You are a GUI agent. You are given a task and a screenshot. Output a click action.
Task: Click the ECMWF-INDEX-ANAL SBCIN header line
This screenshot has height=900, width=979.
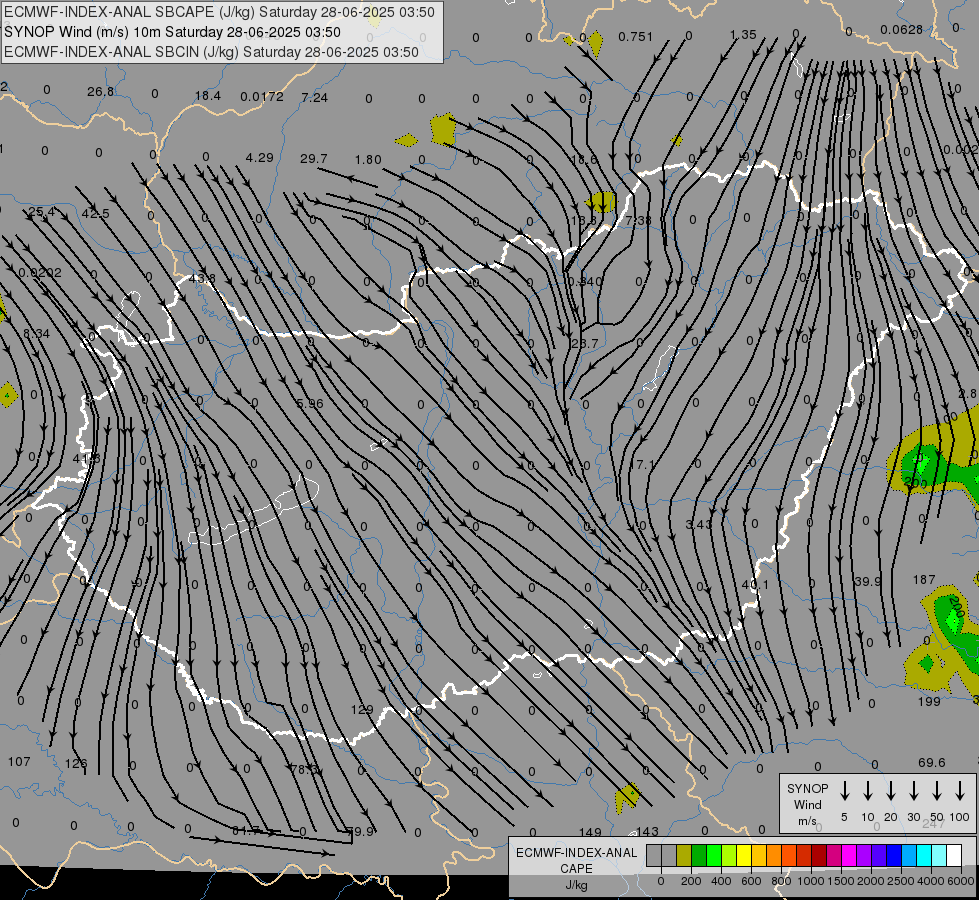(x=211, y=52)
